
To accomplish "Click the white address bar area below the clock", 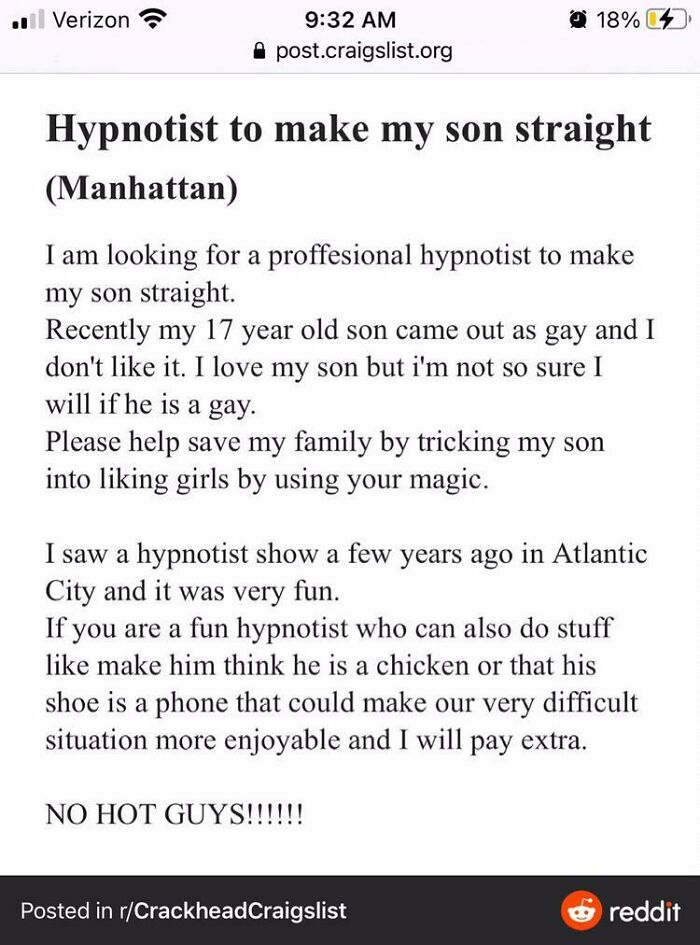I will pos(350,51).
